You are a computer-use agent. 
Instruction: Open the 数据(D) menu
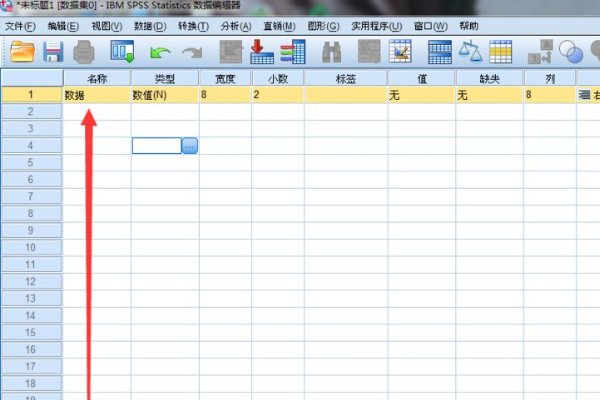click(x=150, y=26)
